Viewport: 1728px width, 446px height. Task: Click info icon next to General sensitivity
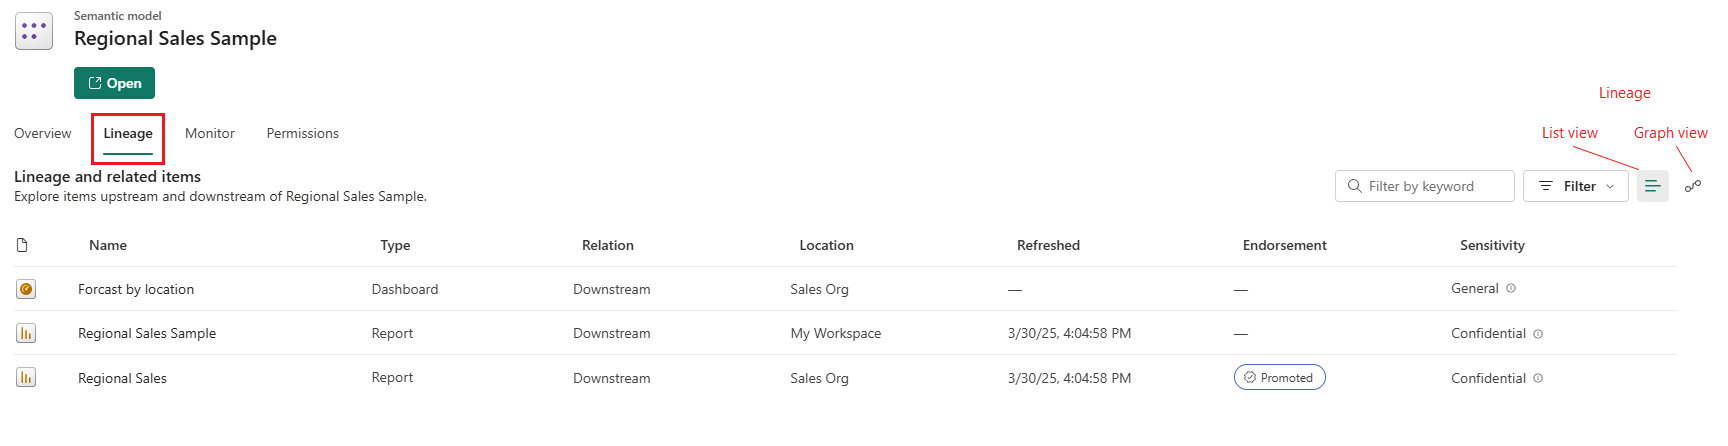click(x=1511, y=288)
